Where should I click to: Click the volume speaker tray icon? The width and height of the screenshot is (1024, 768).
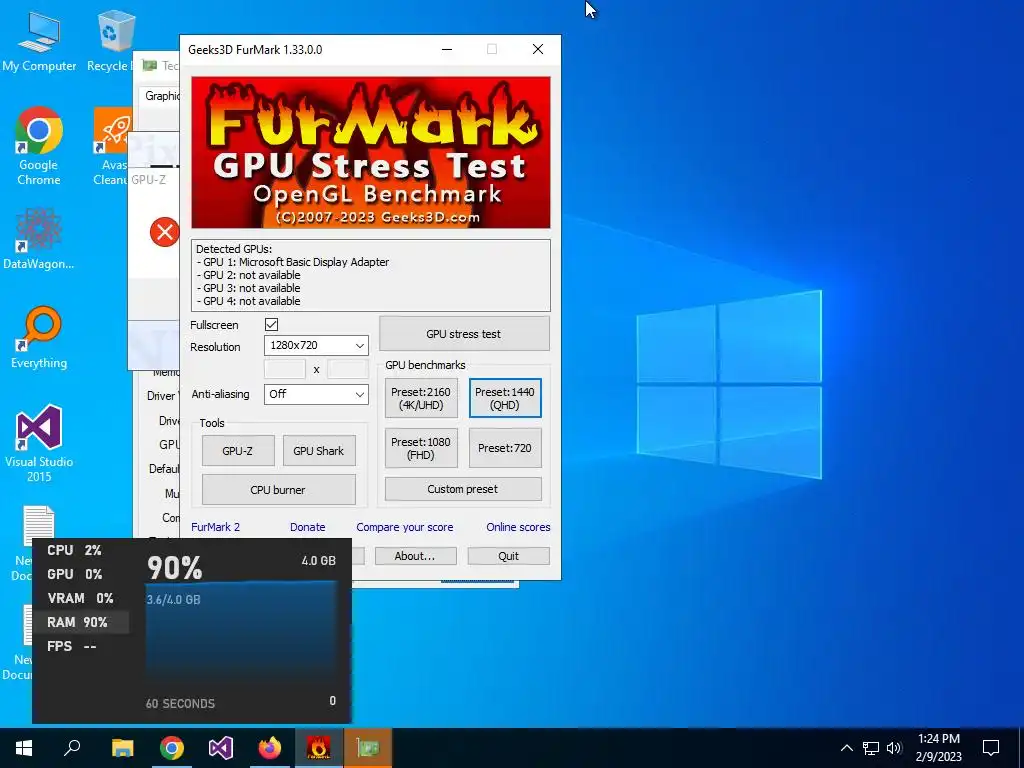(x=894, y=748)
